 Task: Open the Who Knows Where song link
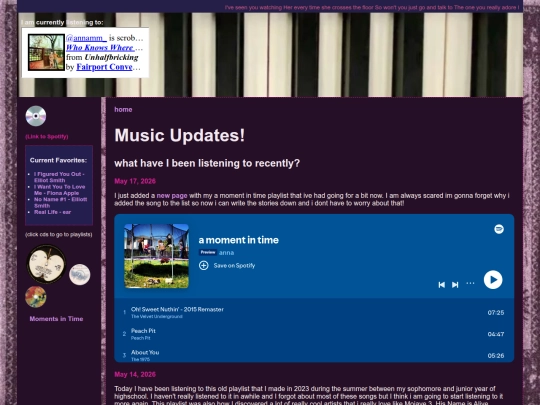(100, 48)
